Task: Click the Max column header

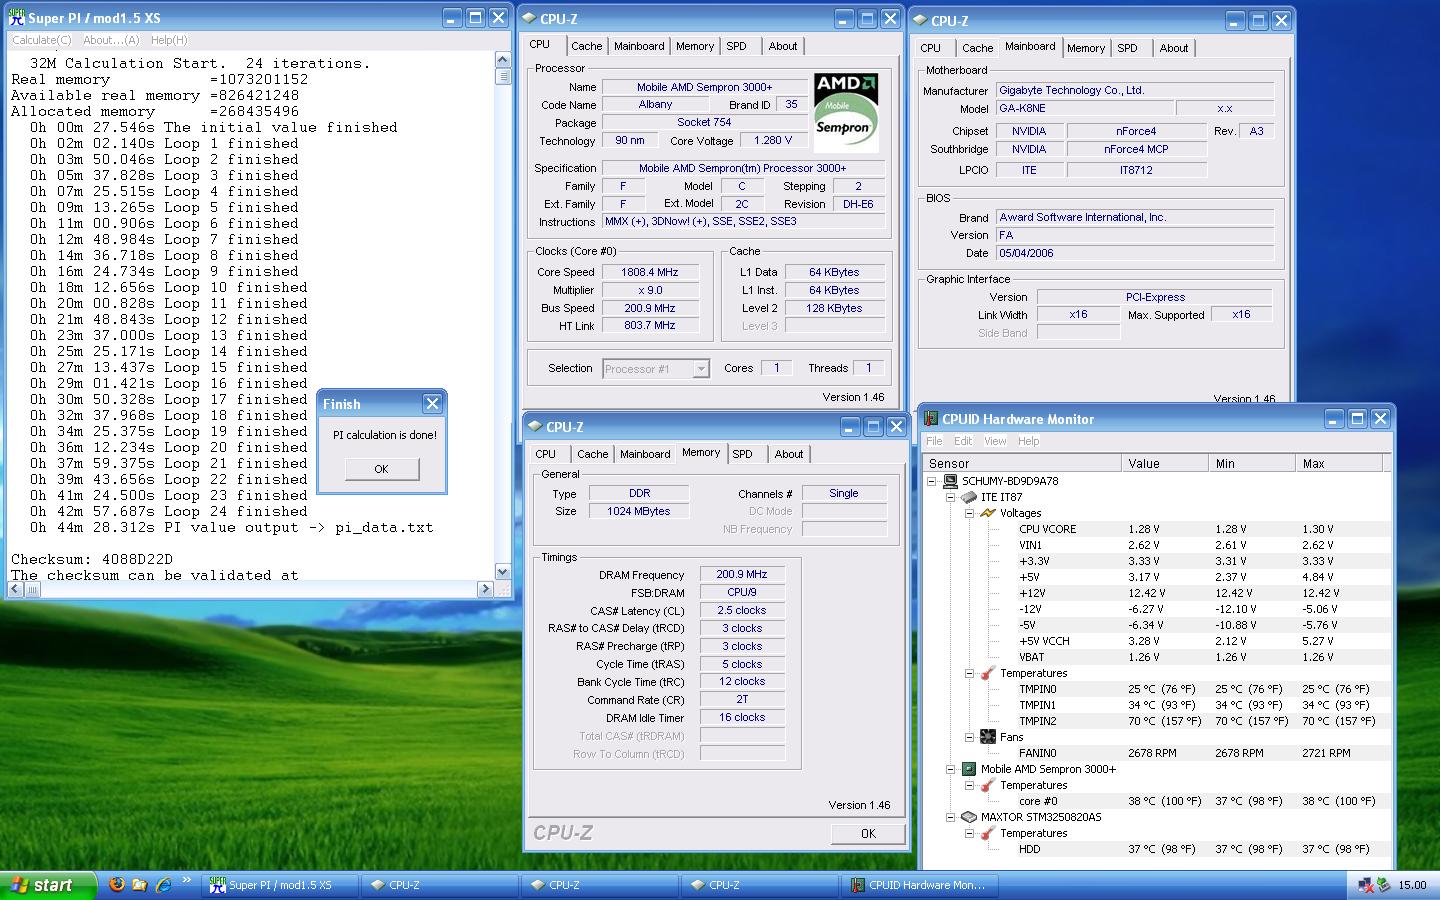Action: tap(1339, 463)
